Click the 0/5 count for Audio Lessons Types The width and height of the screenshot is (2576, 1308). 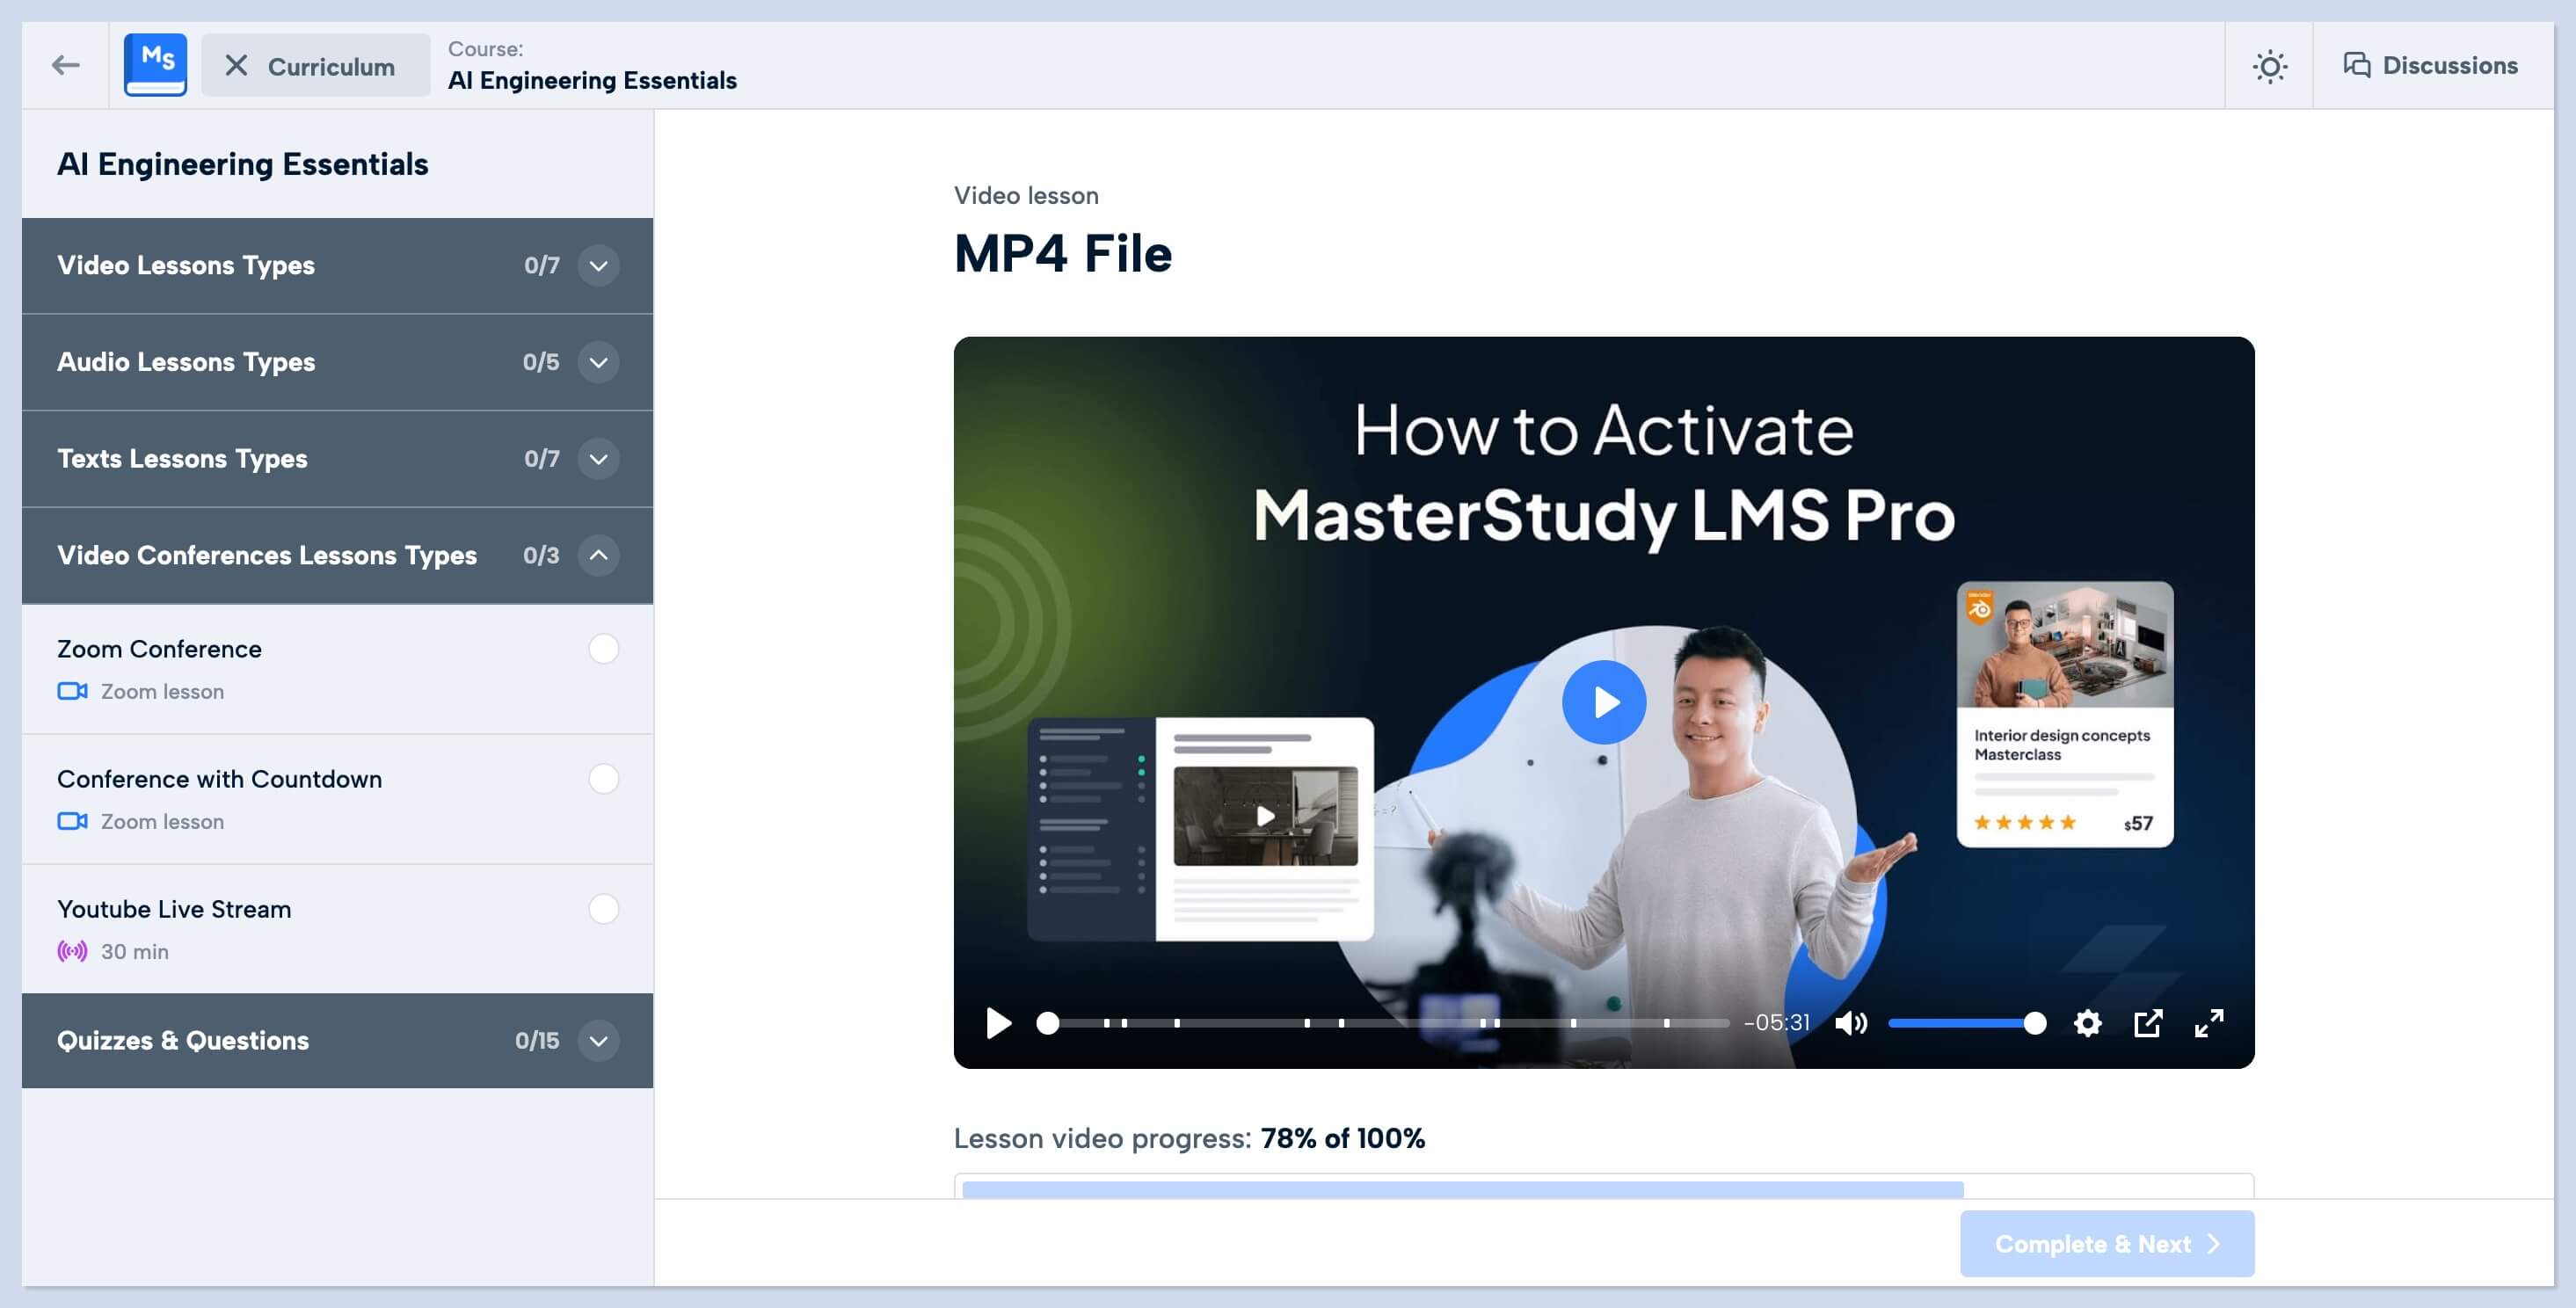tap(541, 362)
